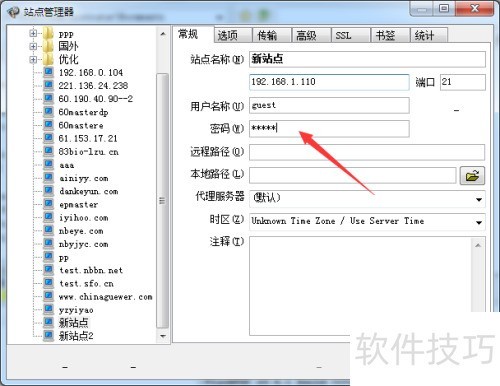Viewport: 500px width, 386px height.
Task: Open the 书签 tab
Action: click(x=390, y=35)
